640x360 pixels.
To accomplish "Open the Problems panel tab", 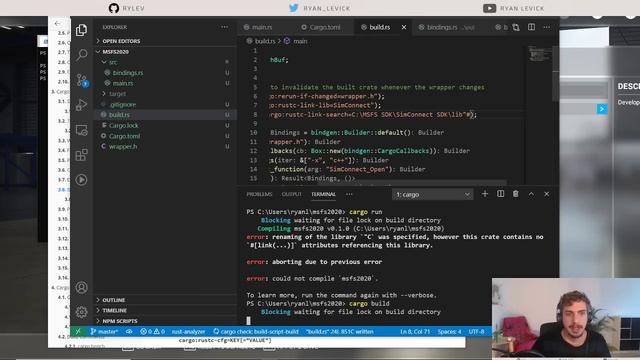I will [x=259, y=194].
